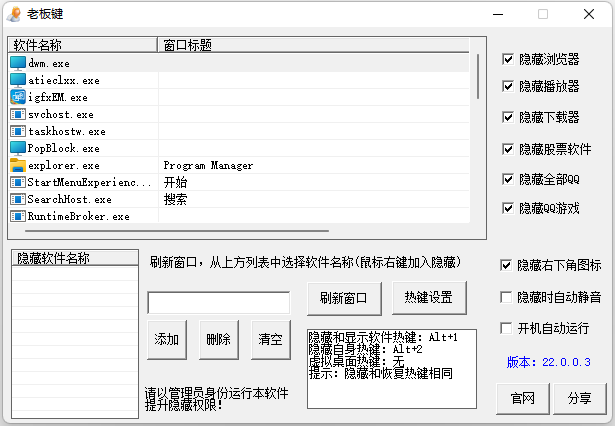Click the process list horizontal scrollbar
This screenshot has width=615, height=426.
click(x=176, y=231)
